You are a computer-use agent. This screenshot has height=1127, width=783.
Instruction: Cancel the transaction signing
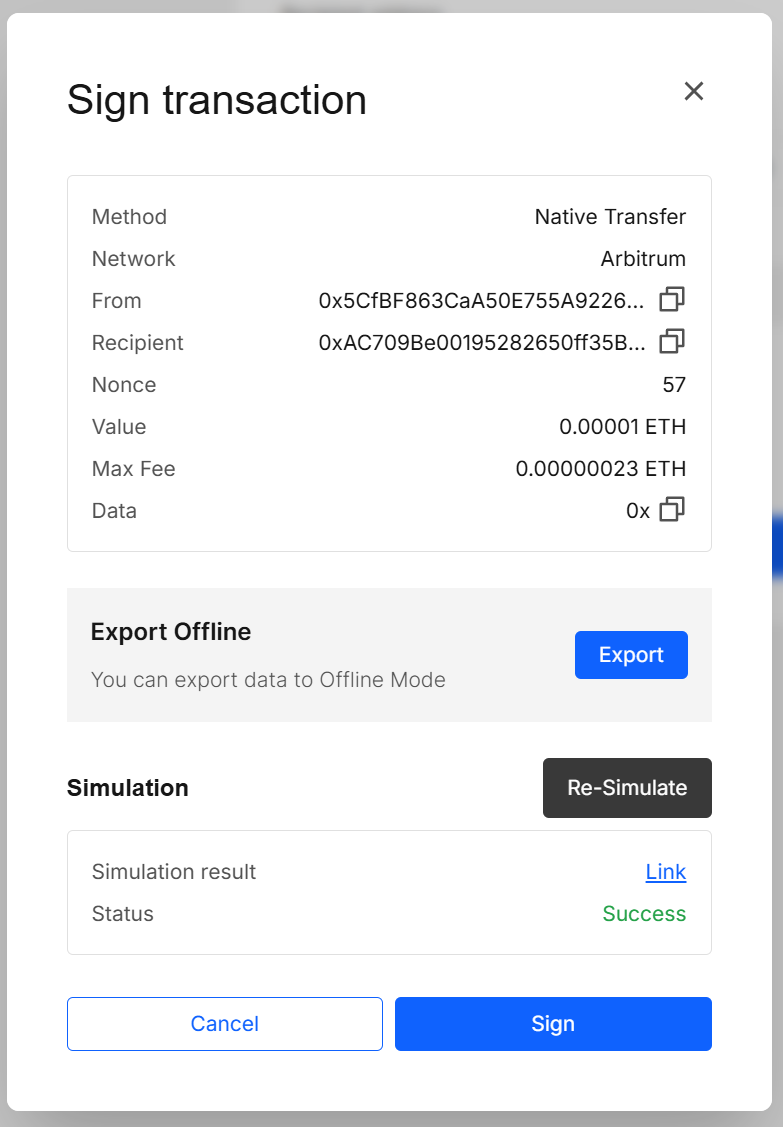pyautogui.click(x=224, y=1024)
